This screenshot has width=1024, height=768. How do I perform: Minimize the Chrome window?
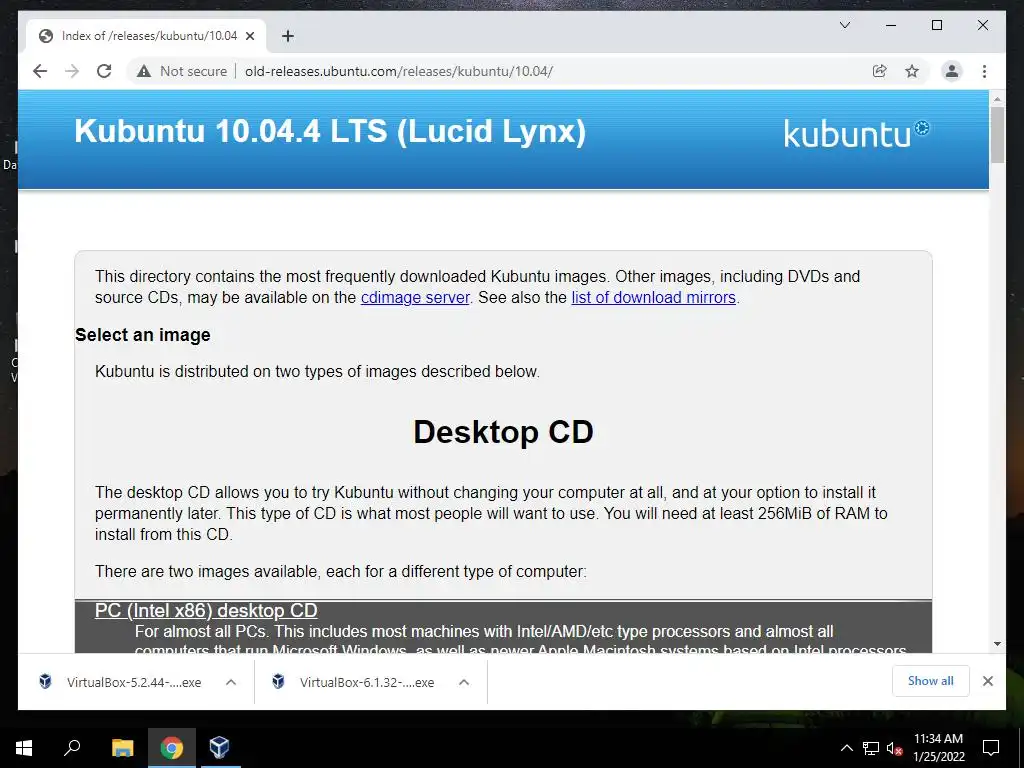[891, 25]
